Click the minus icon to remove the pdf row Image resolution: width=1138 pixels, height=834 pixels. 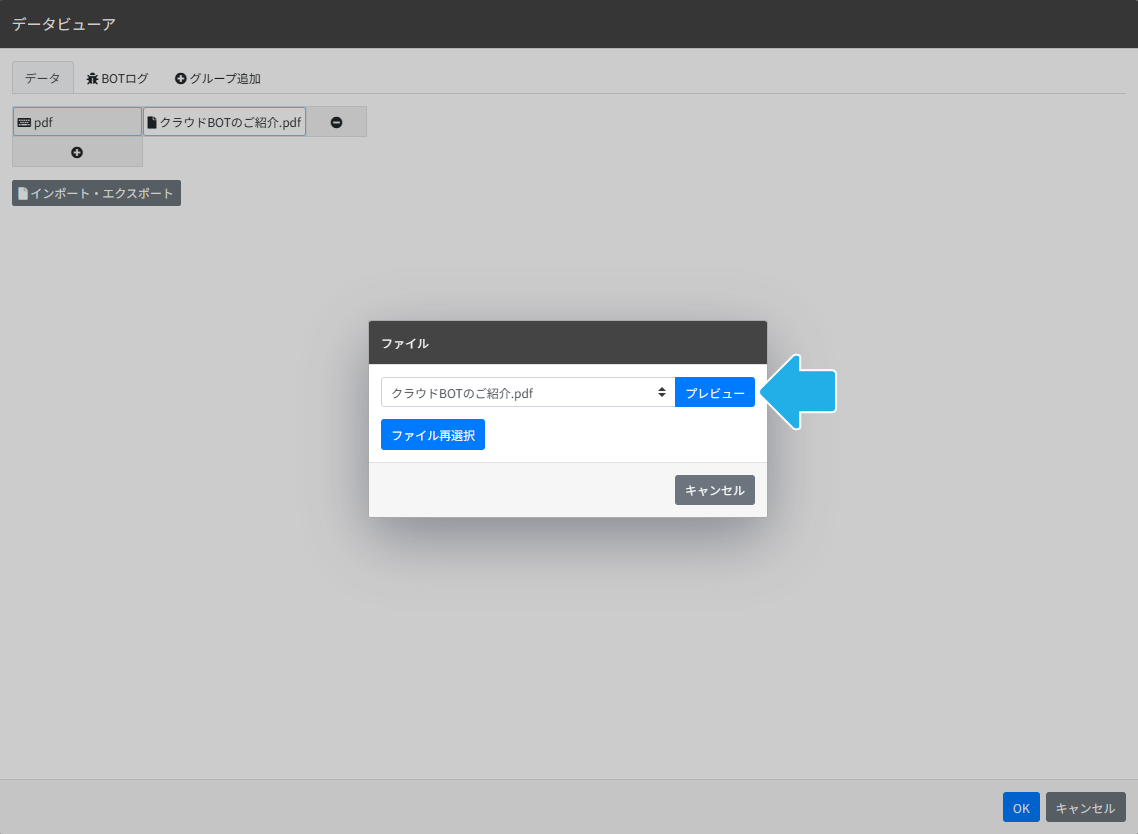tap(336, 122)
